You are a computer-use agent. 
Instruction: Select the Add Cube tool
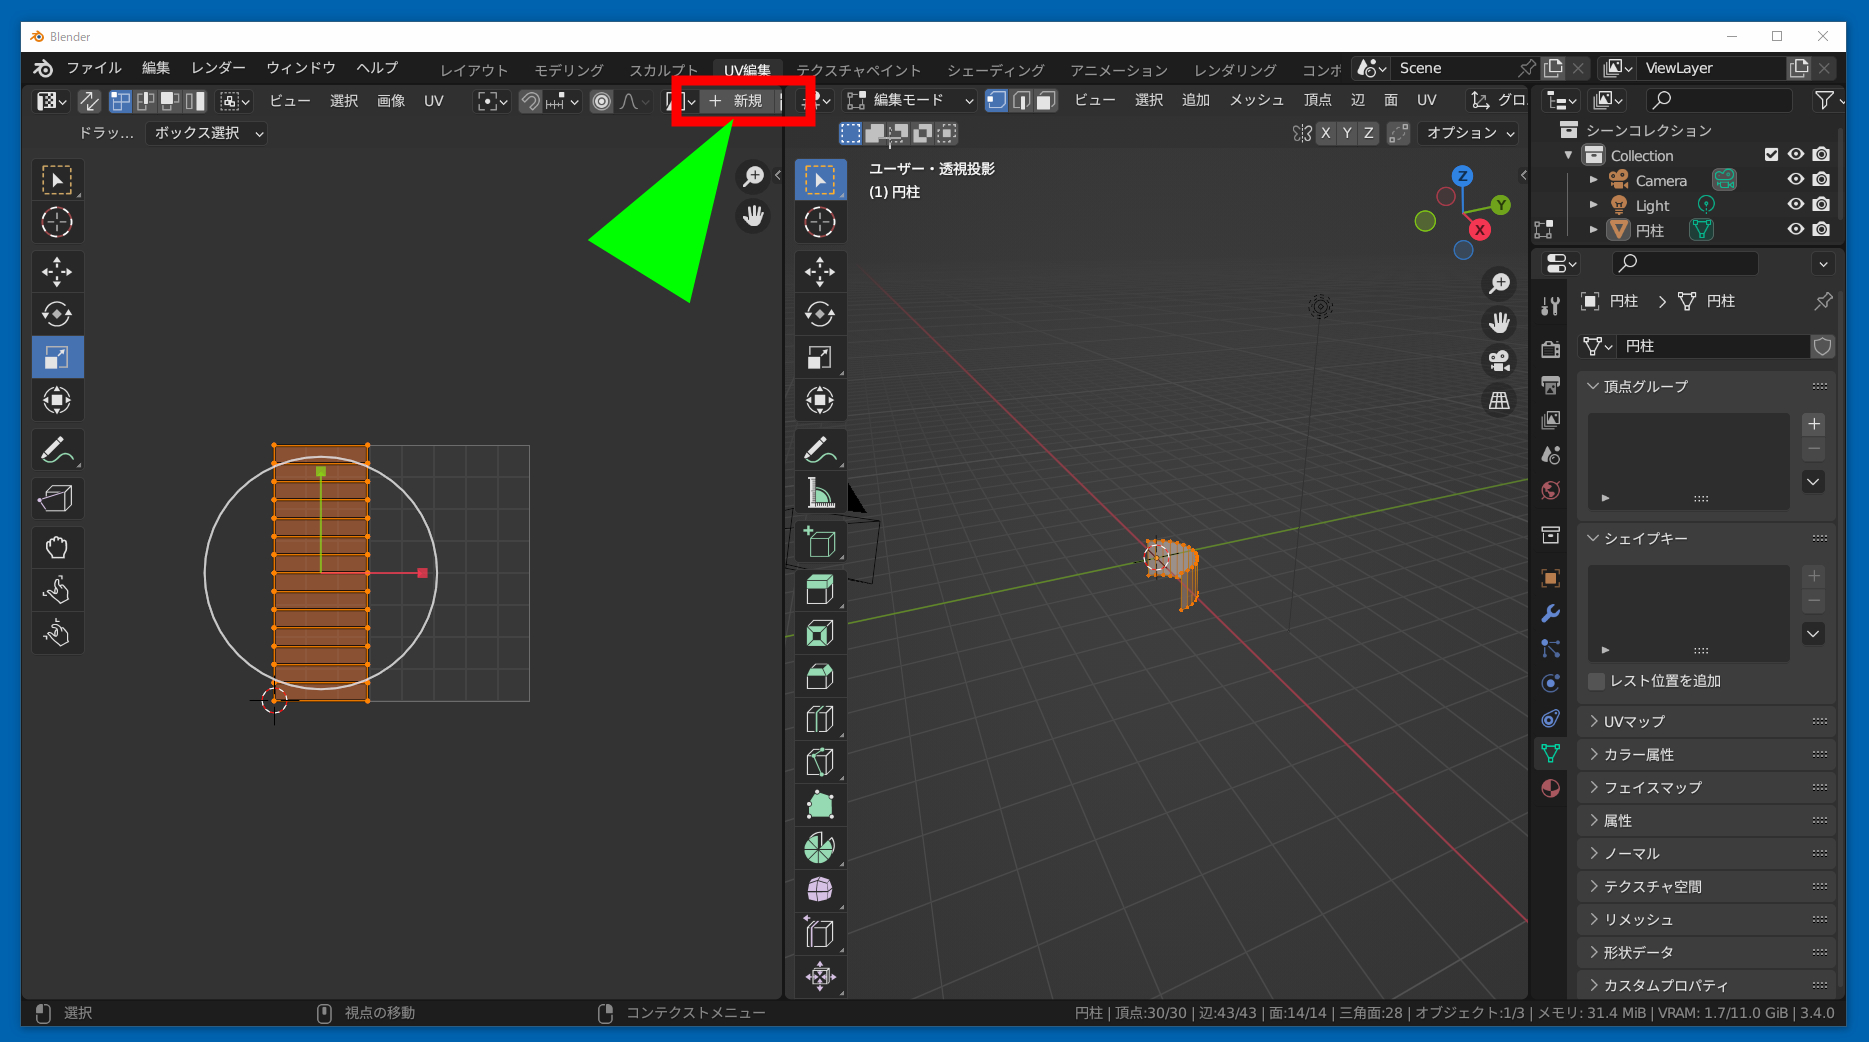coord(820,542)
